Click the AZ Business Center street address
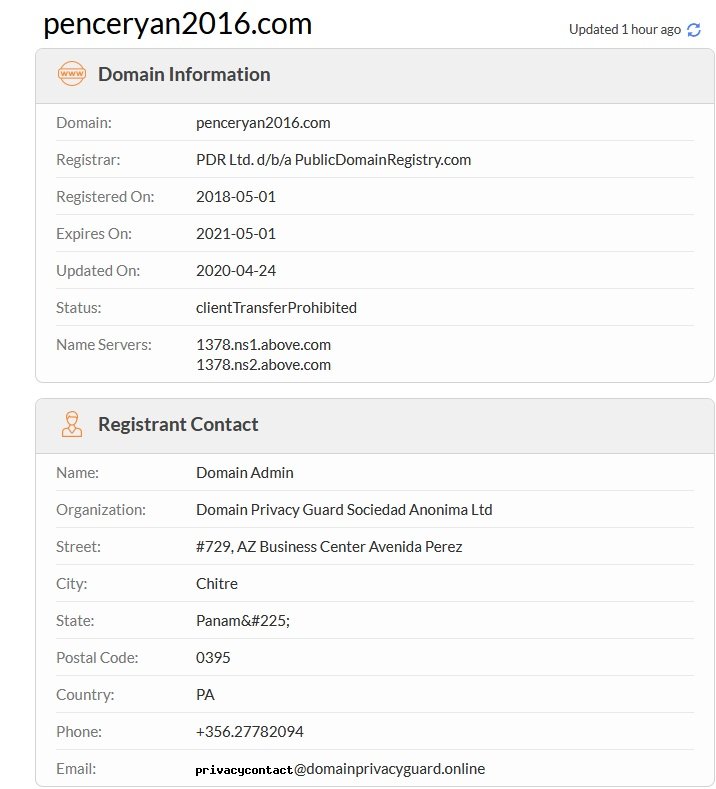Screen dimensions: 716x789 (x=329, y=547)
